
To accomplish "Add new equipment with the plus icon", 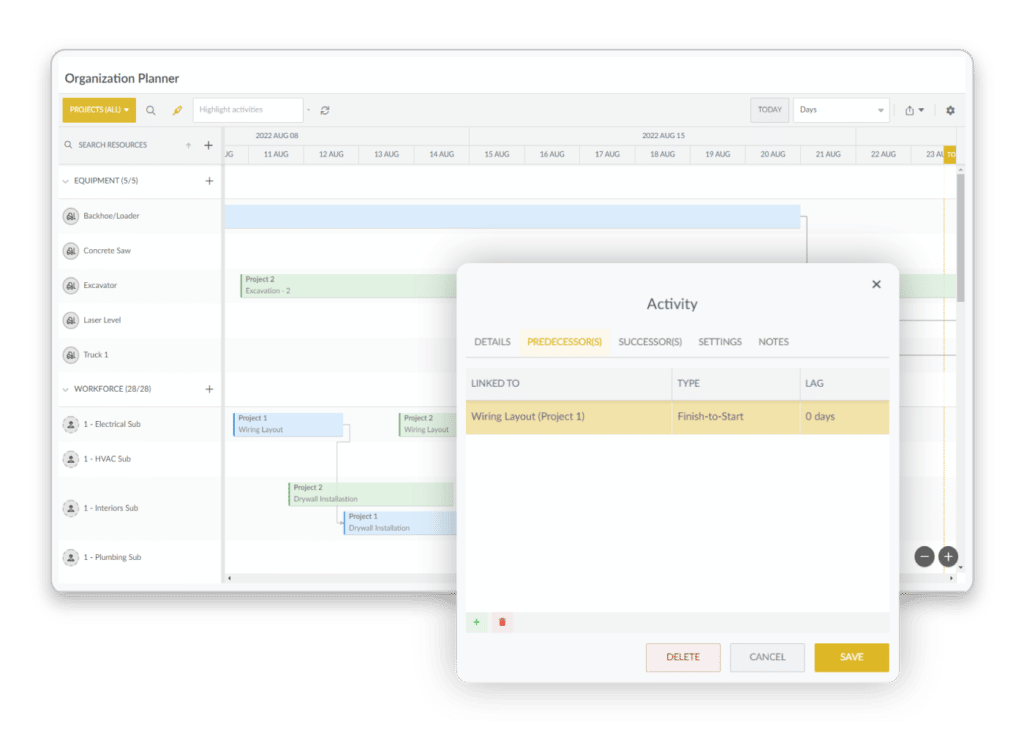I will [x=208, y=180].
